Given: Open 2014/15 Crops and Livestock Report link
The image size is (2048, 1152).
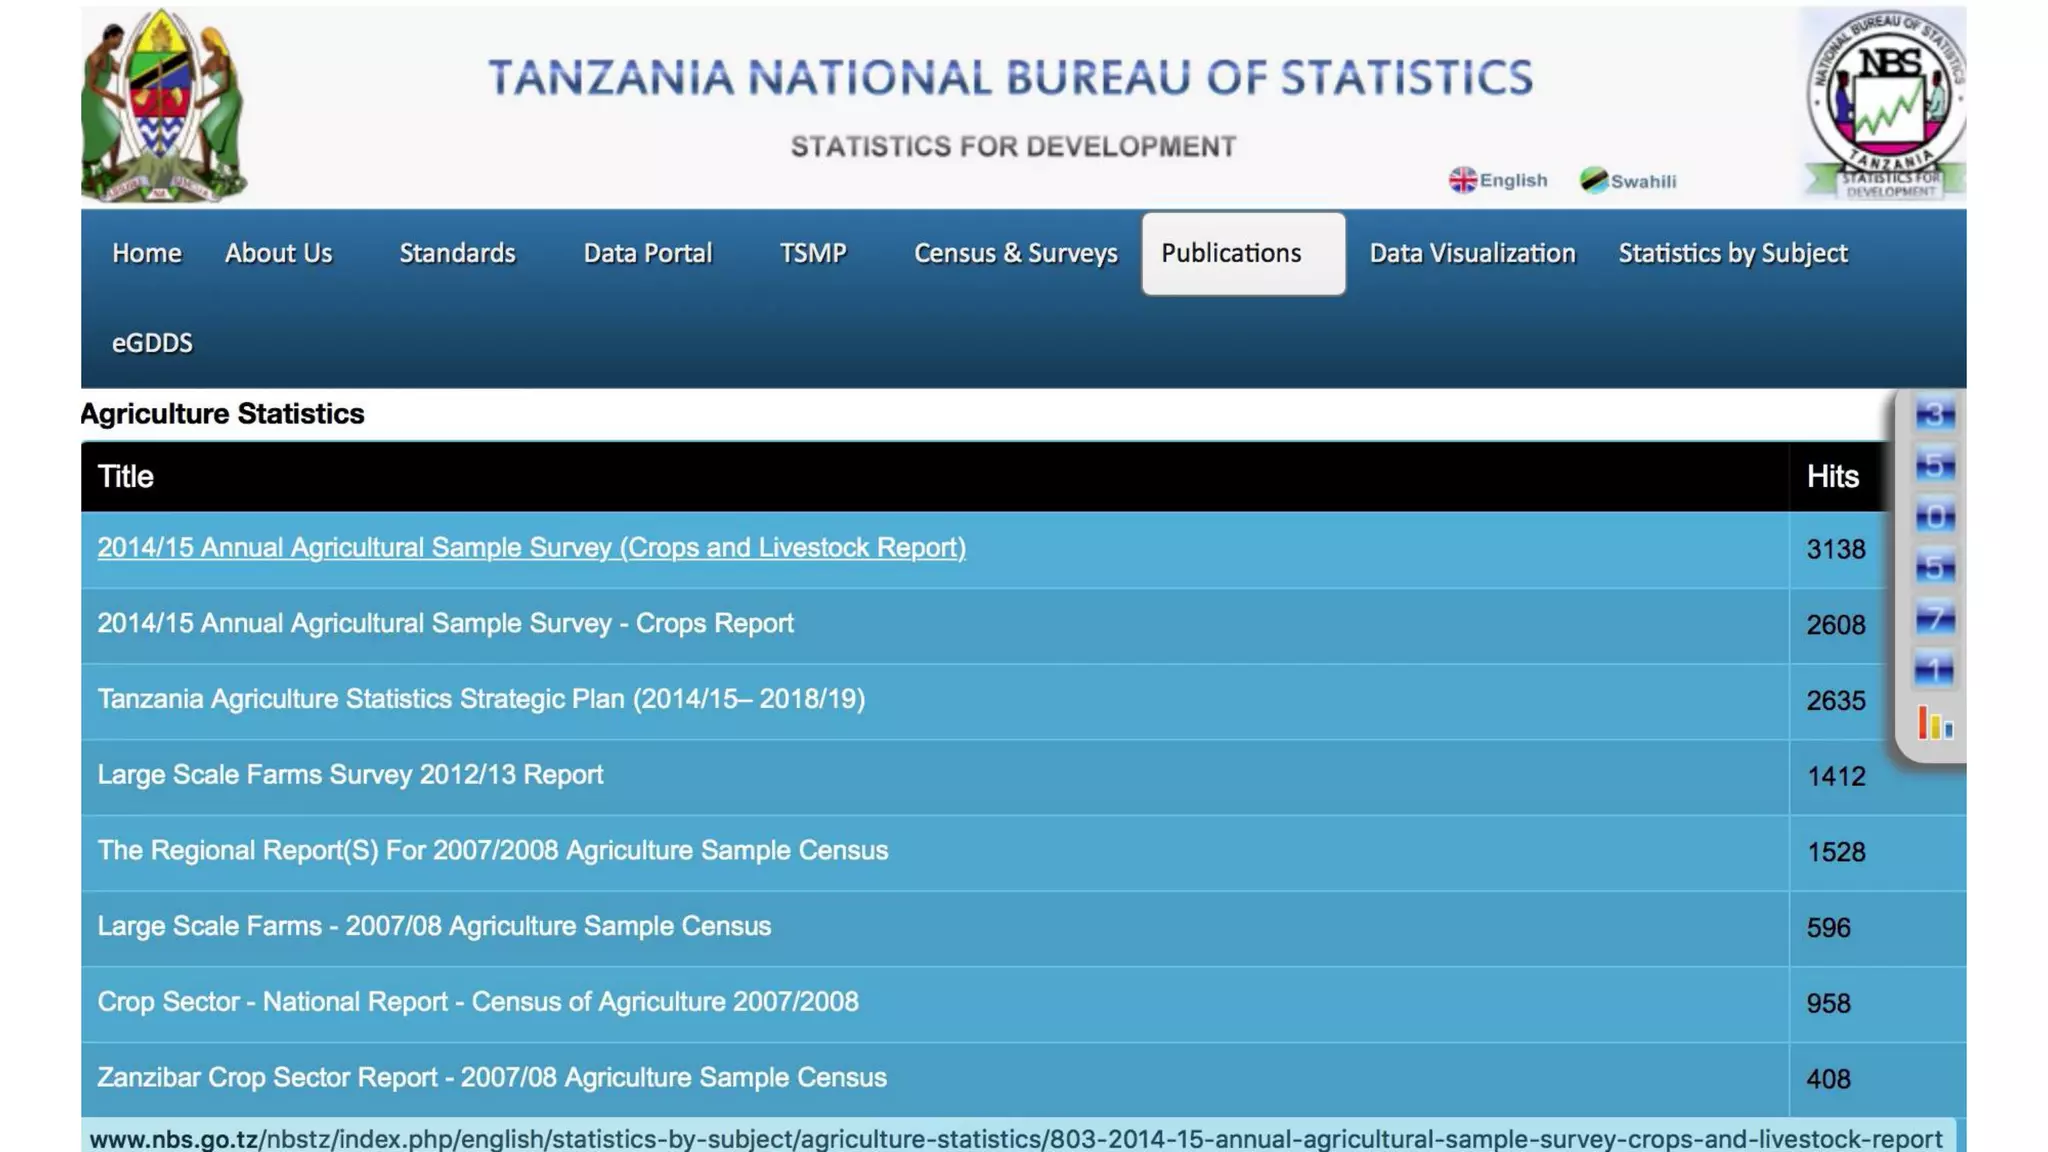Looking at the screenshot, I should point(531,548).
